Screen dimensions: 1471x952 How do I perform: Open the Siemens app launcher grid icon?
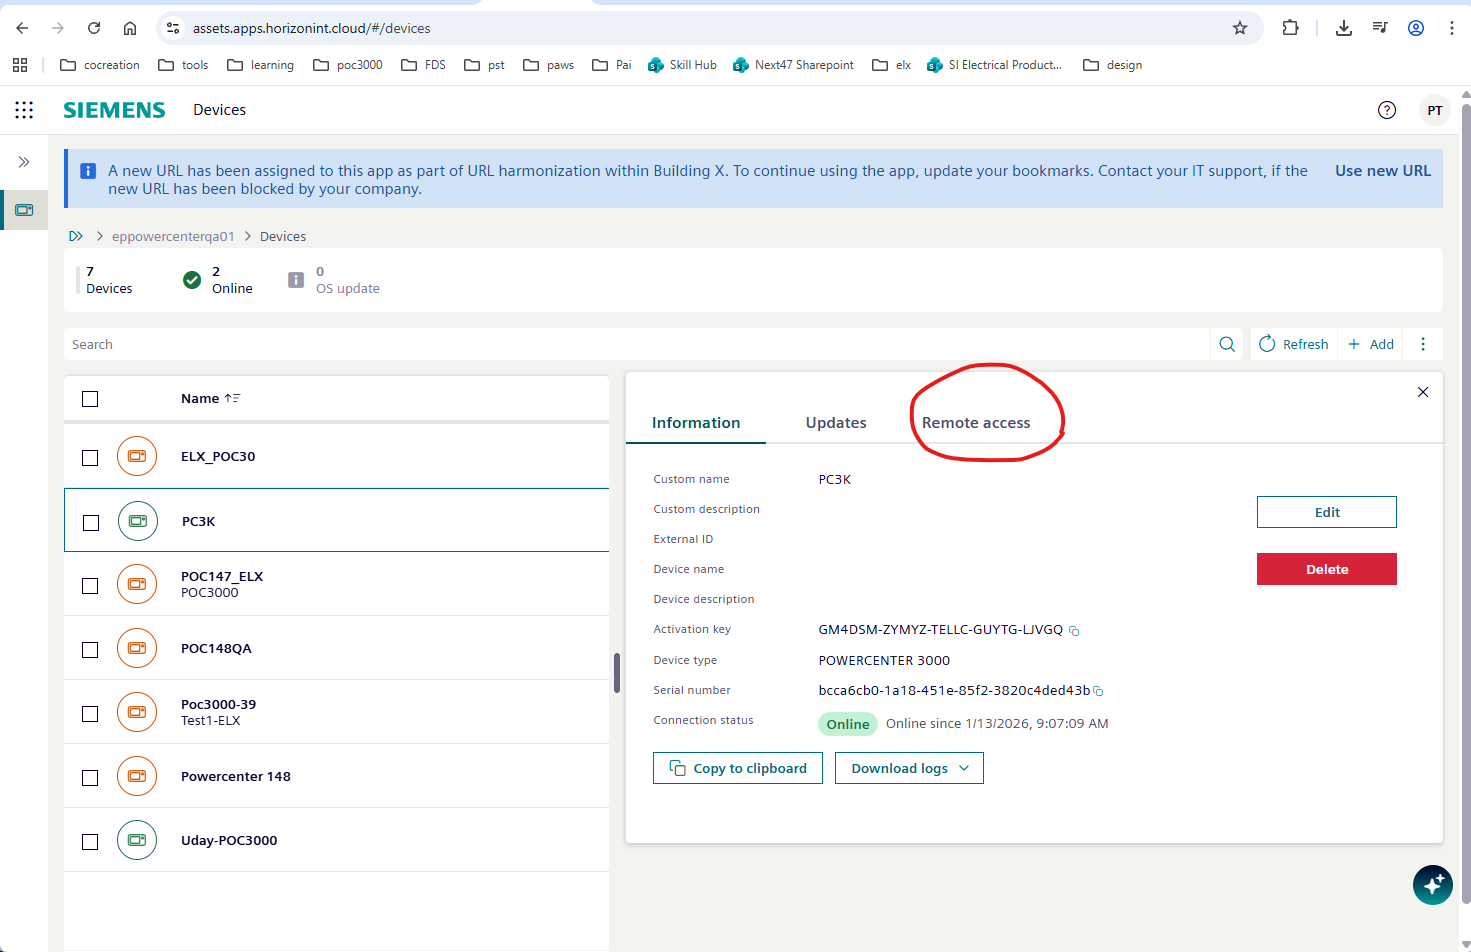(x=24, y=110)
